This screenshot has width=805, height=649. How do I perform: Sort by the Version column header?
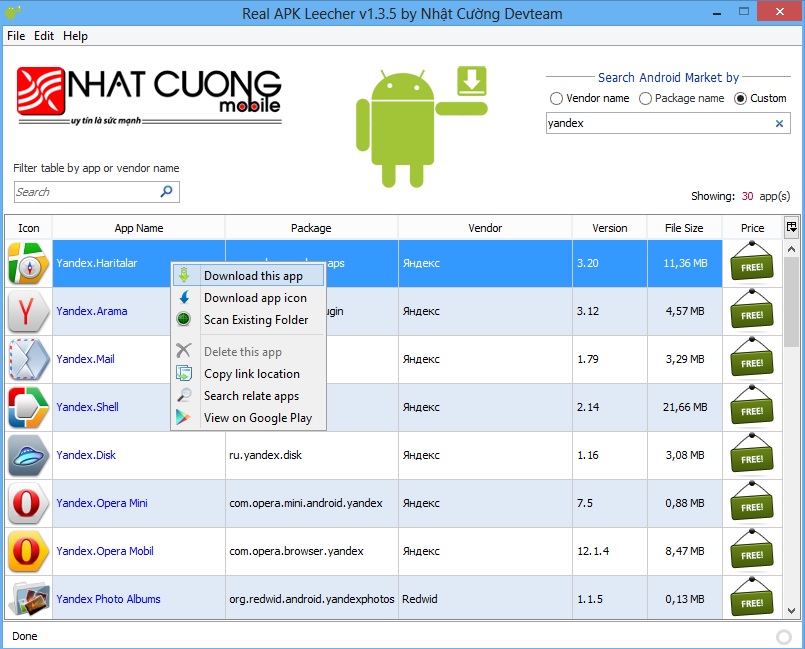tap(609, 228)
